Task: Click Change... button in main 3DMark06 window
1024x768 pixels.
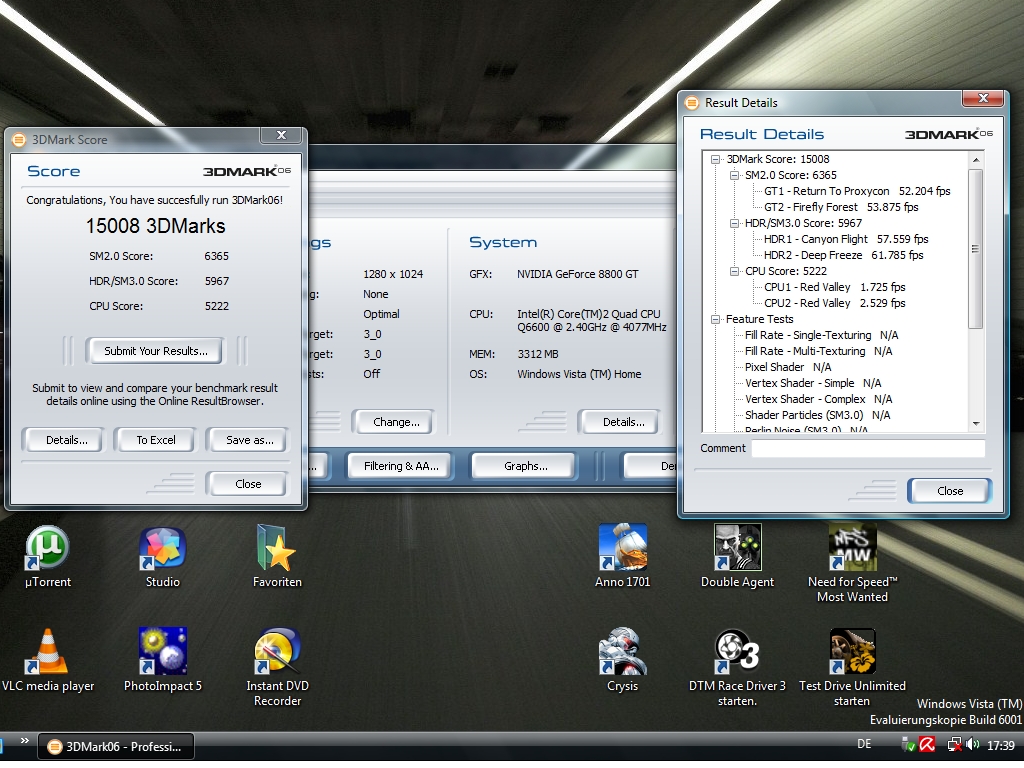Action: [396, 422]
